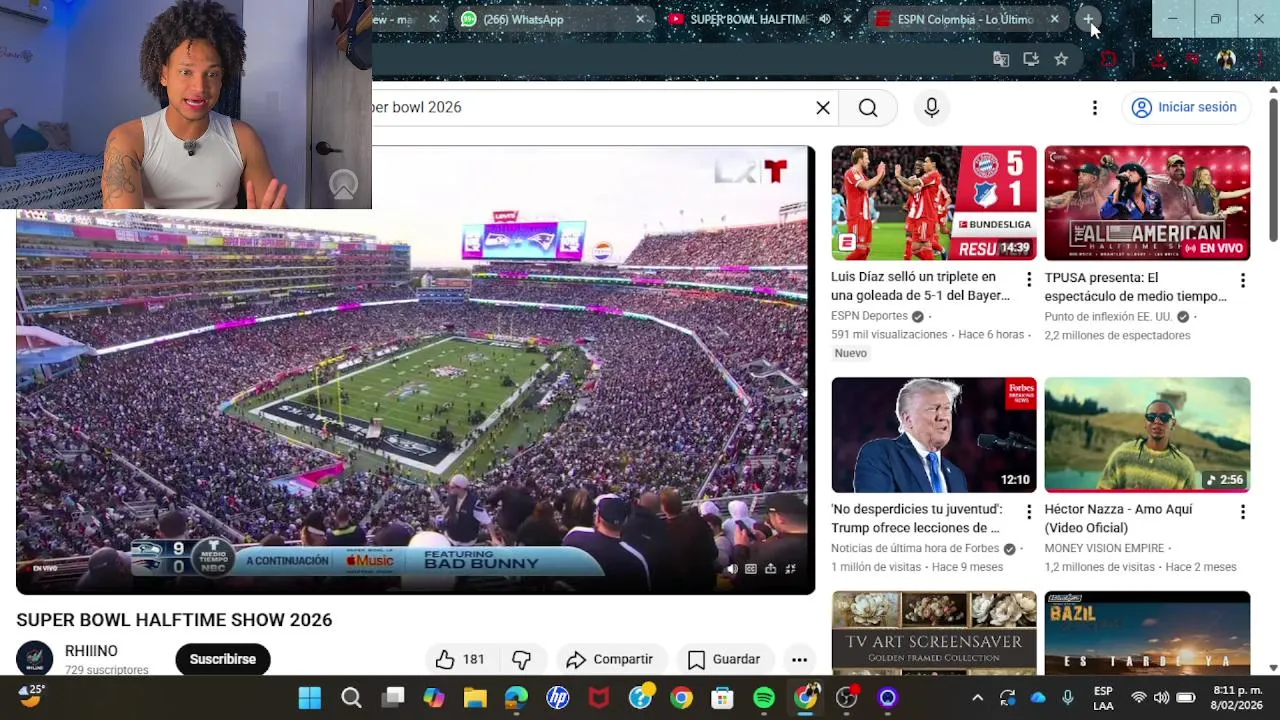Open the Luis Díaz Bundesliga video thumbnail
Viewport: 1280px width, 720px height.
pyautogui.click(x=934, y=203)
